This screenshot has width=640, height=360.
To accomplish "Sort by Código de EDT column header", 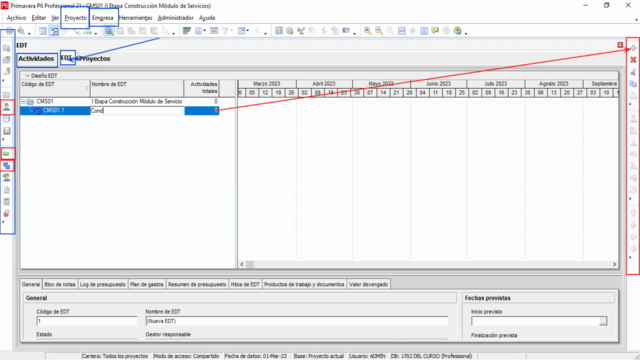I will coord(55,88).
